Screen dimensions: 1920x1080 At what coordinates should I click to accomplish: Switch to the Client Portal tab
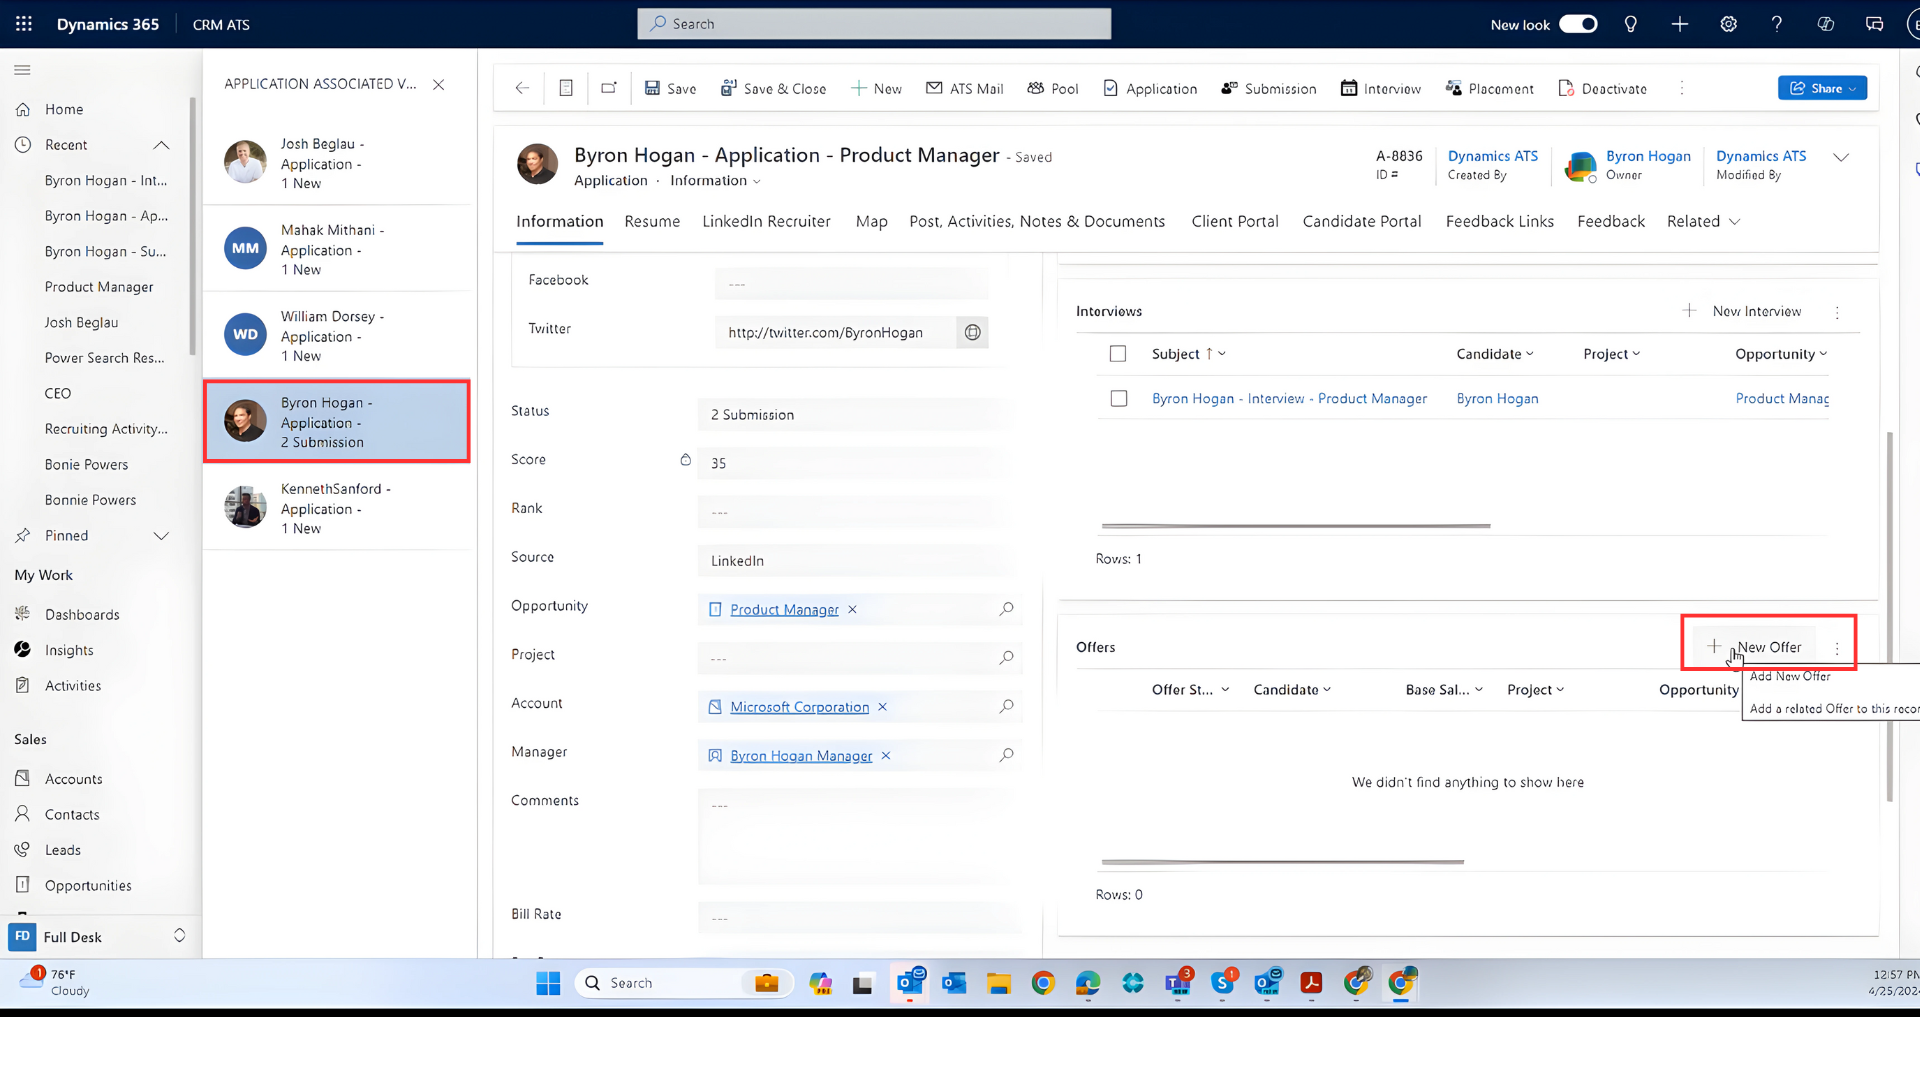(1235, 221)
